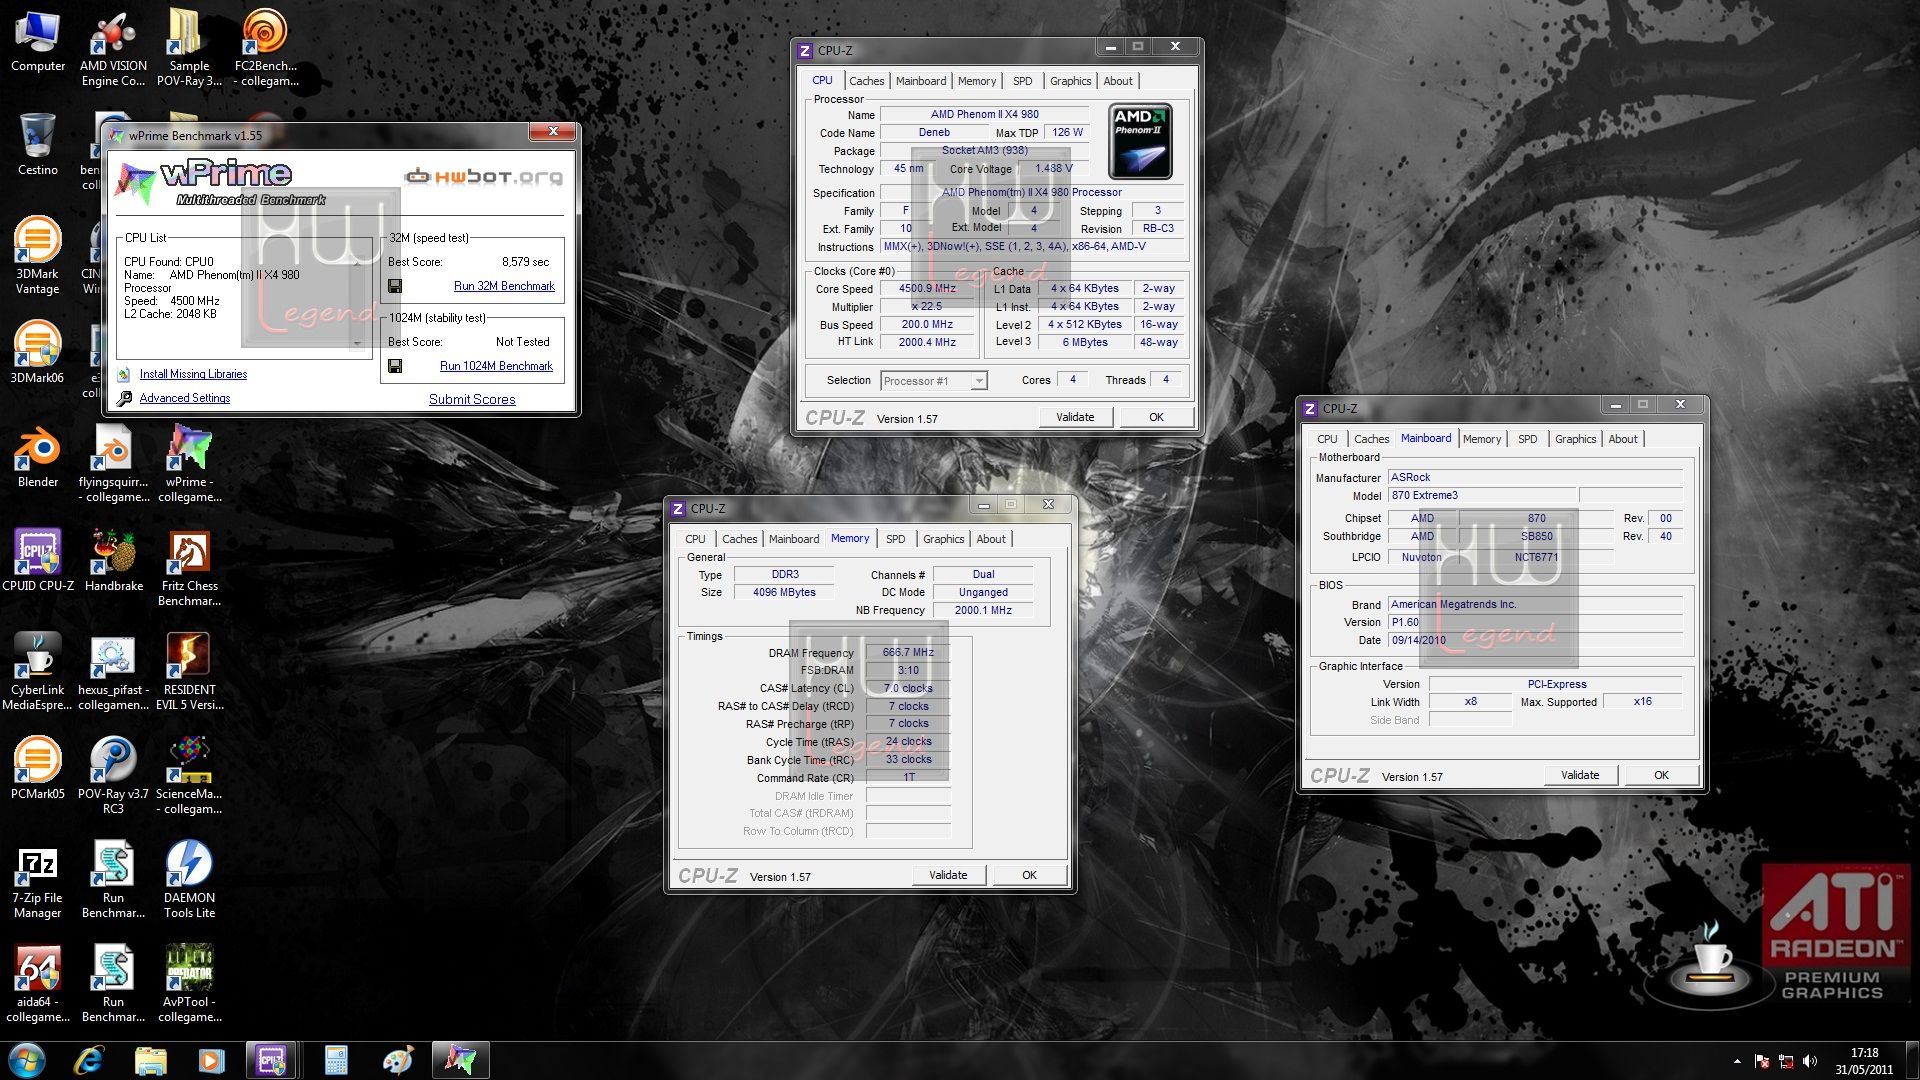Click Submit Scores link in wPrime

(x=472, y=399)
